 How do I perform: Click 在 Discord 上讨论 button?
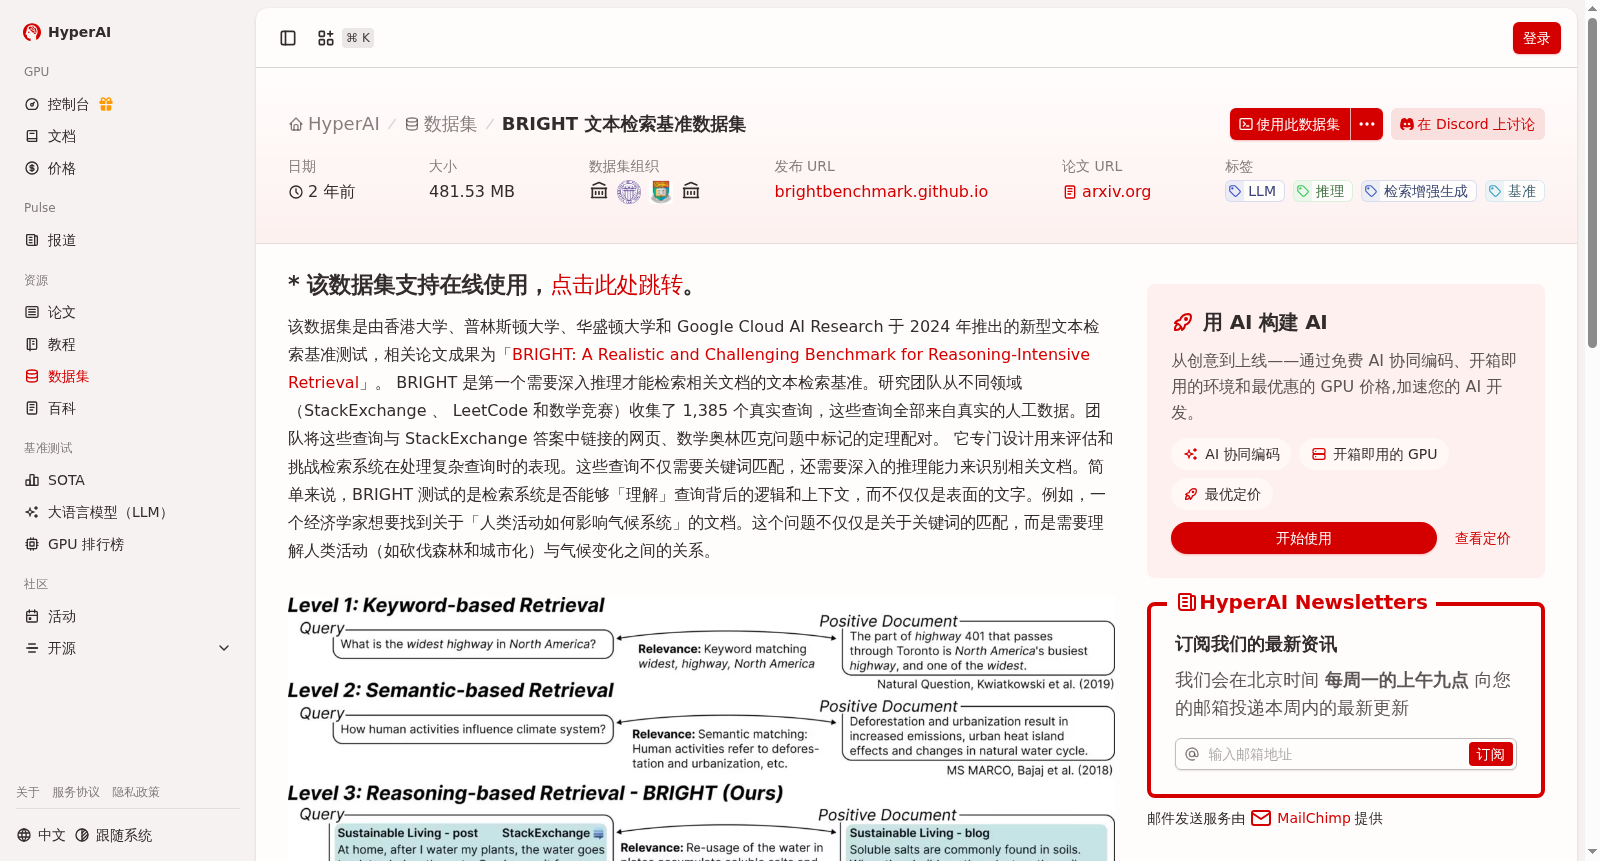(1467, 124)
